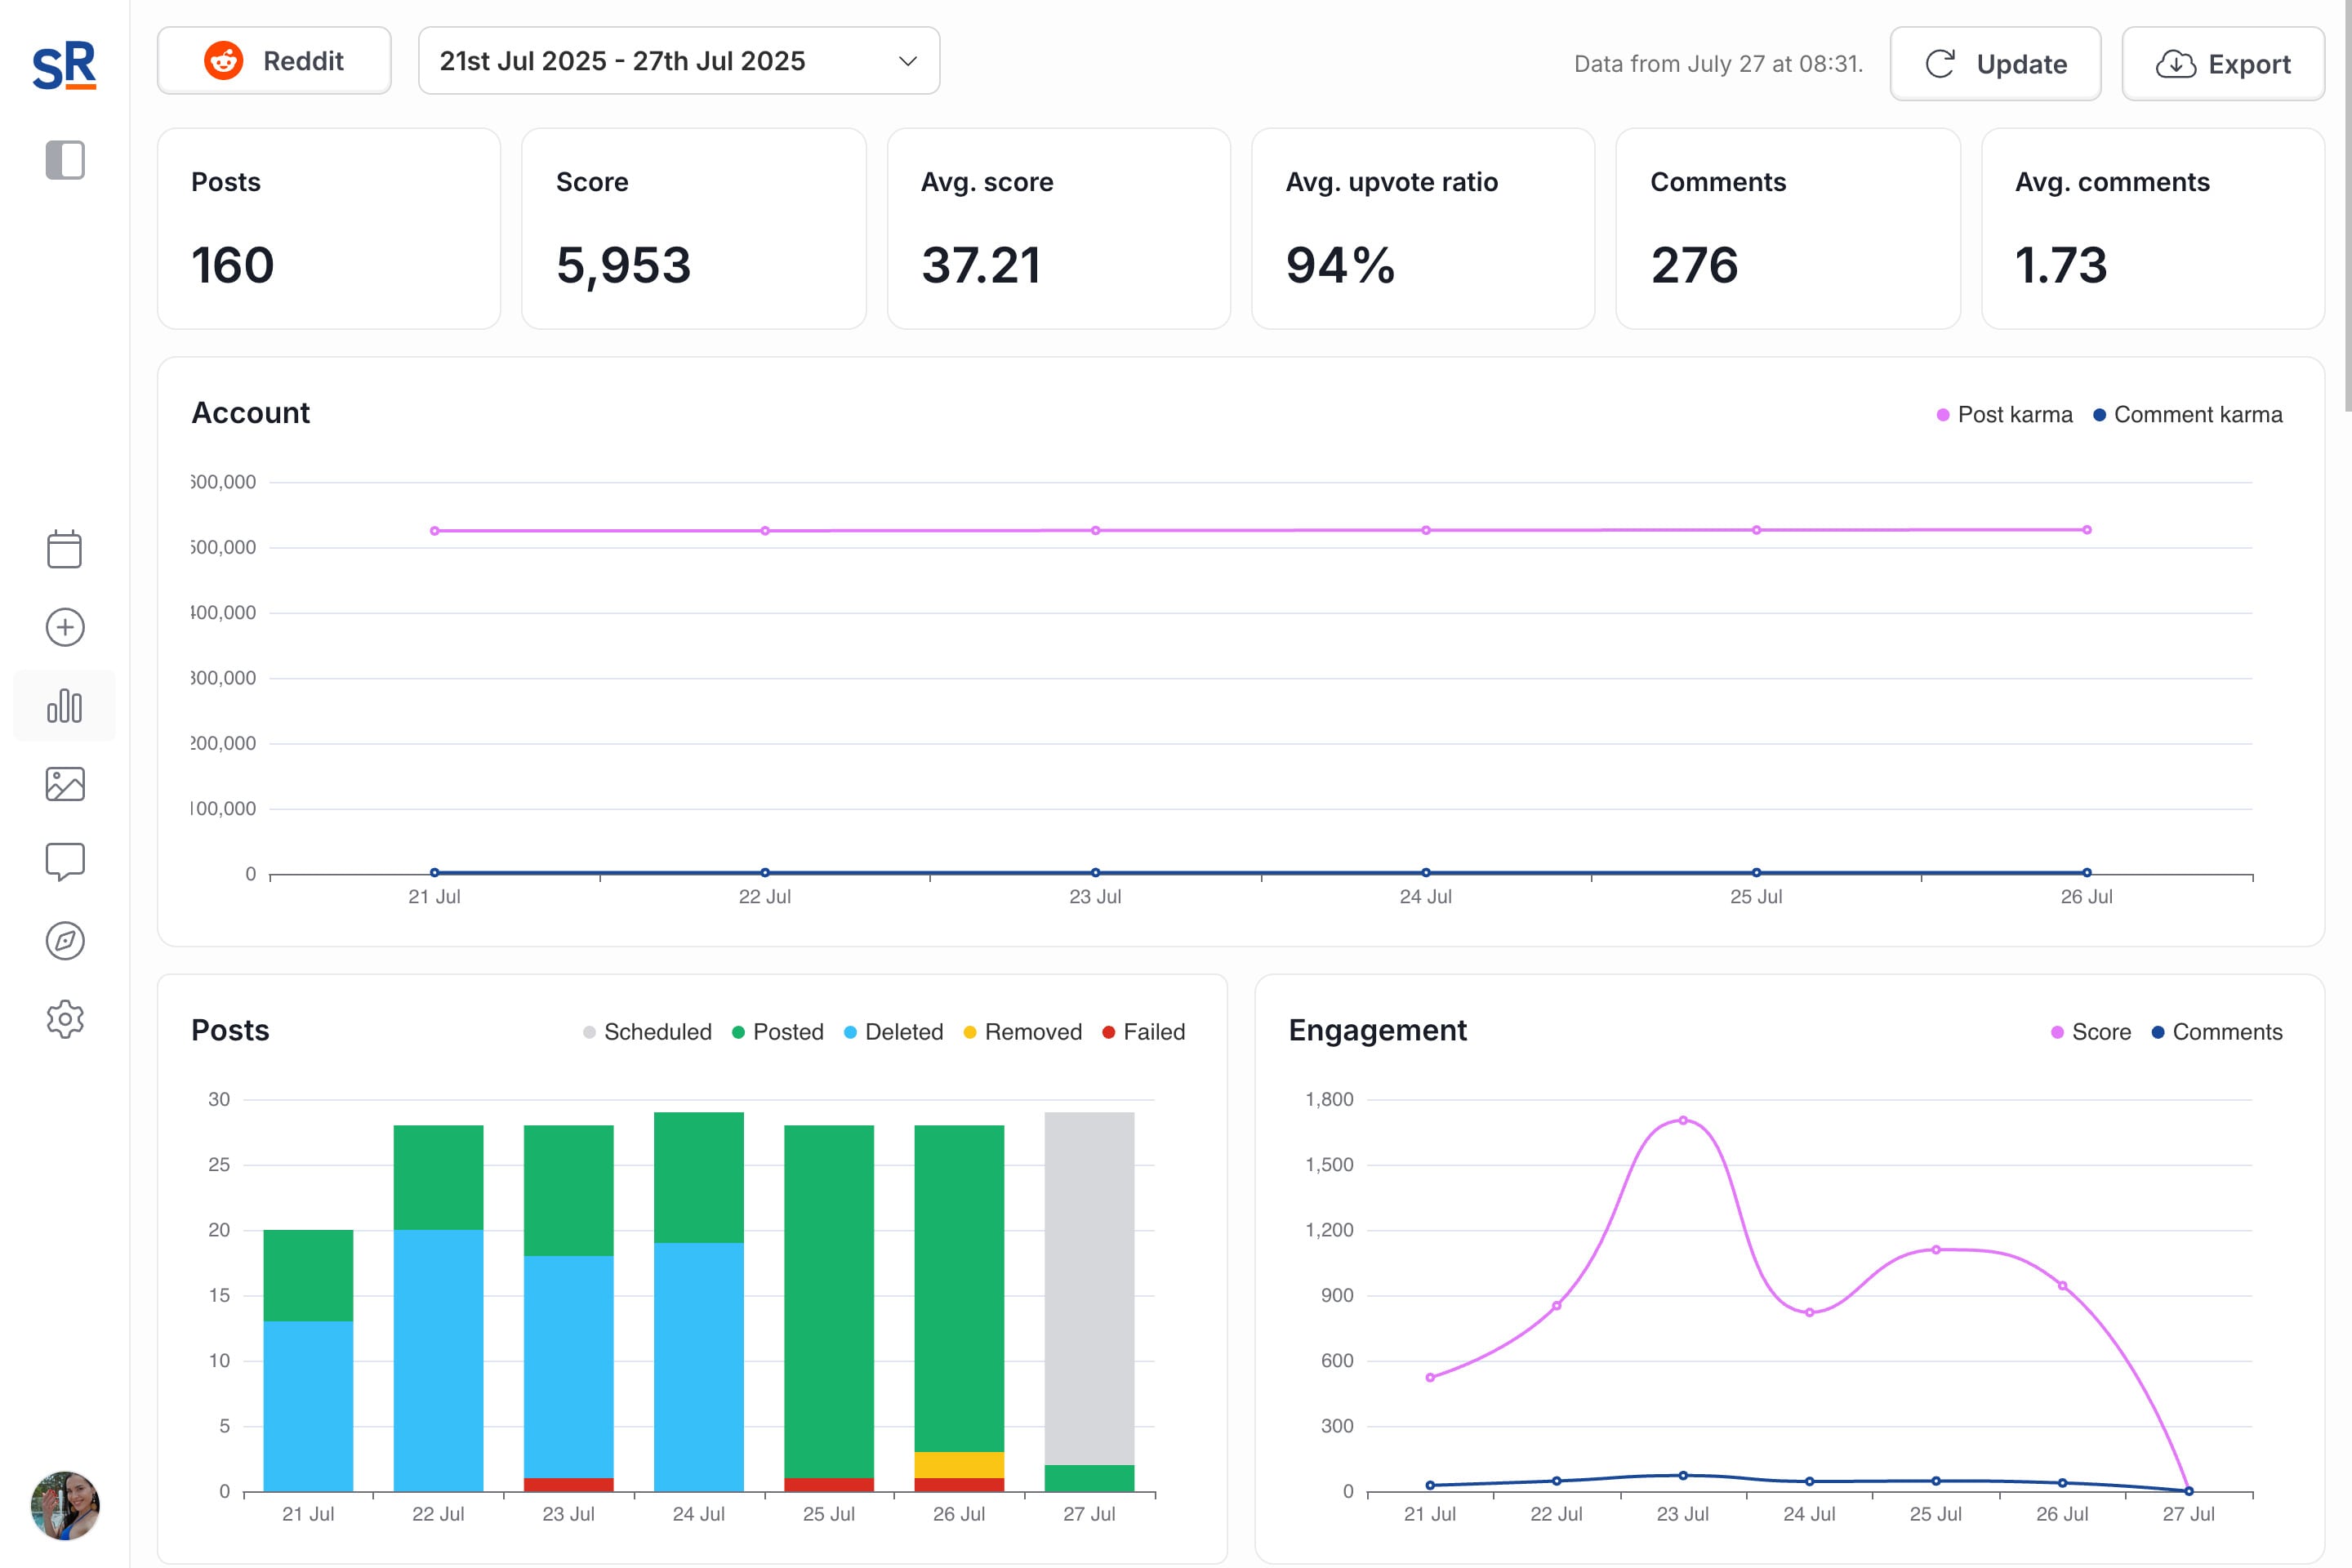Click the plus circle new post icon
Image resolution: width=2352 pixels, height=1568 pixels.
click(x=65, y=627)
